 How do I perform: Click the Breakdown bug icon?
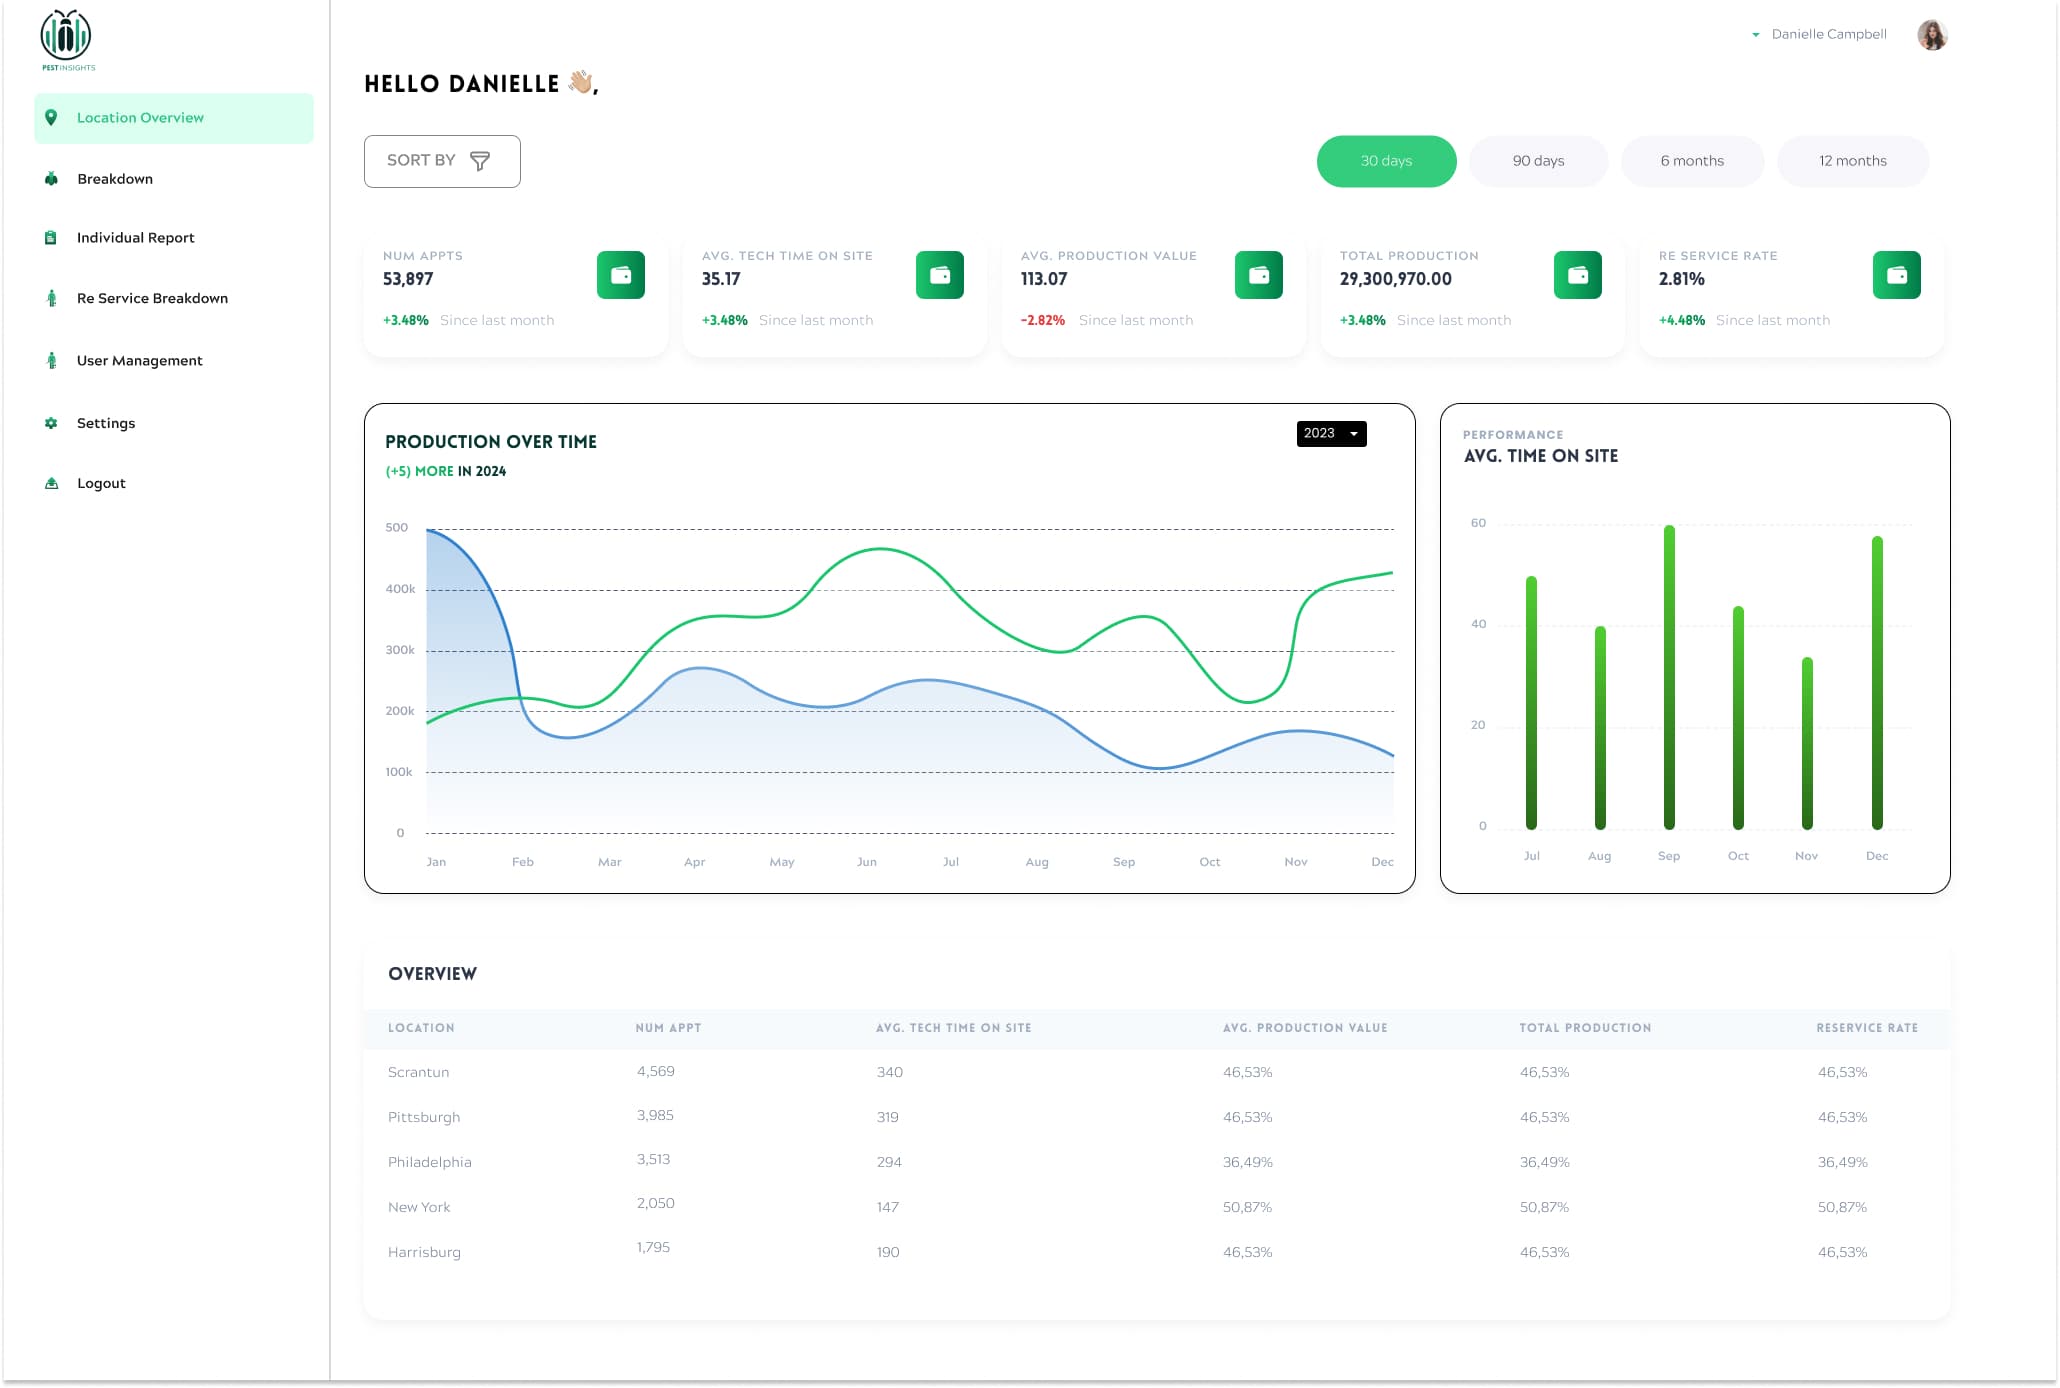51,179
